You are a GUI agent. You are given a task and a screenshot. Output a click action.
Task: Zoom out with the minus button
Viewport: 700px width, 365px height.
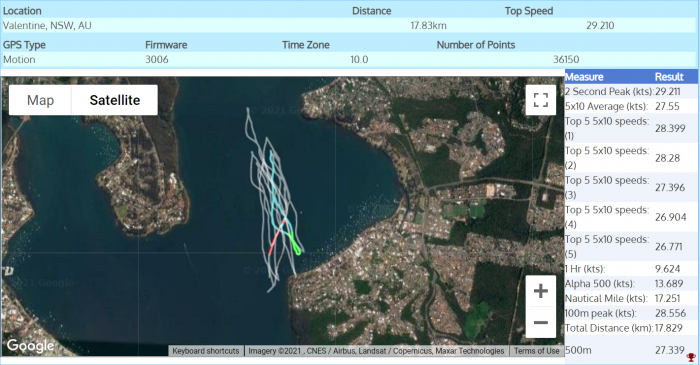[x=541, y=322]
